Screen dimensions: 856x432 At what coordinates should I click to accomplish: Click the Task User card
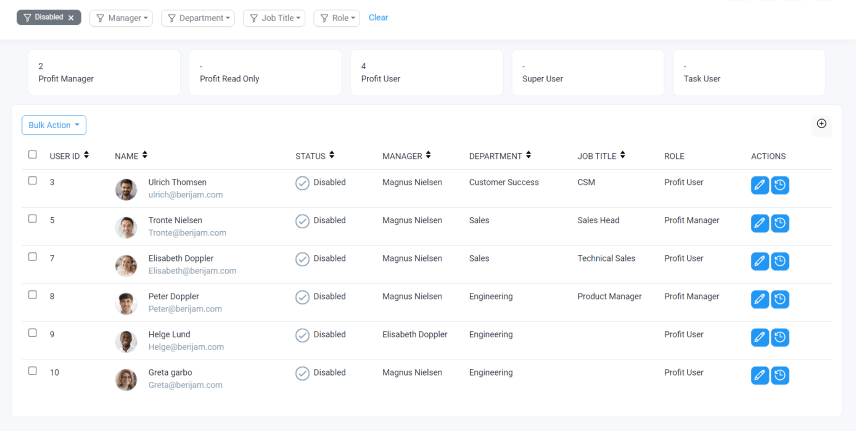[749, 73]
